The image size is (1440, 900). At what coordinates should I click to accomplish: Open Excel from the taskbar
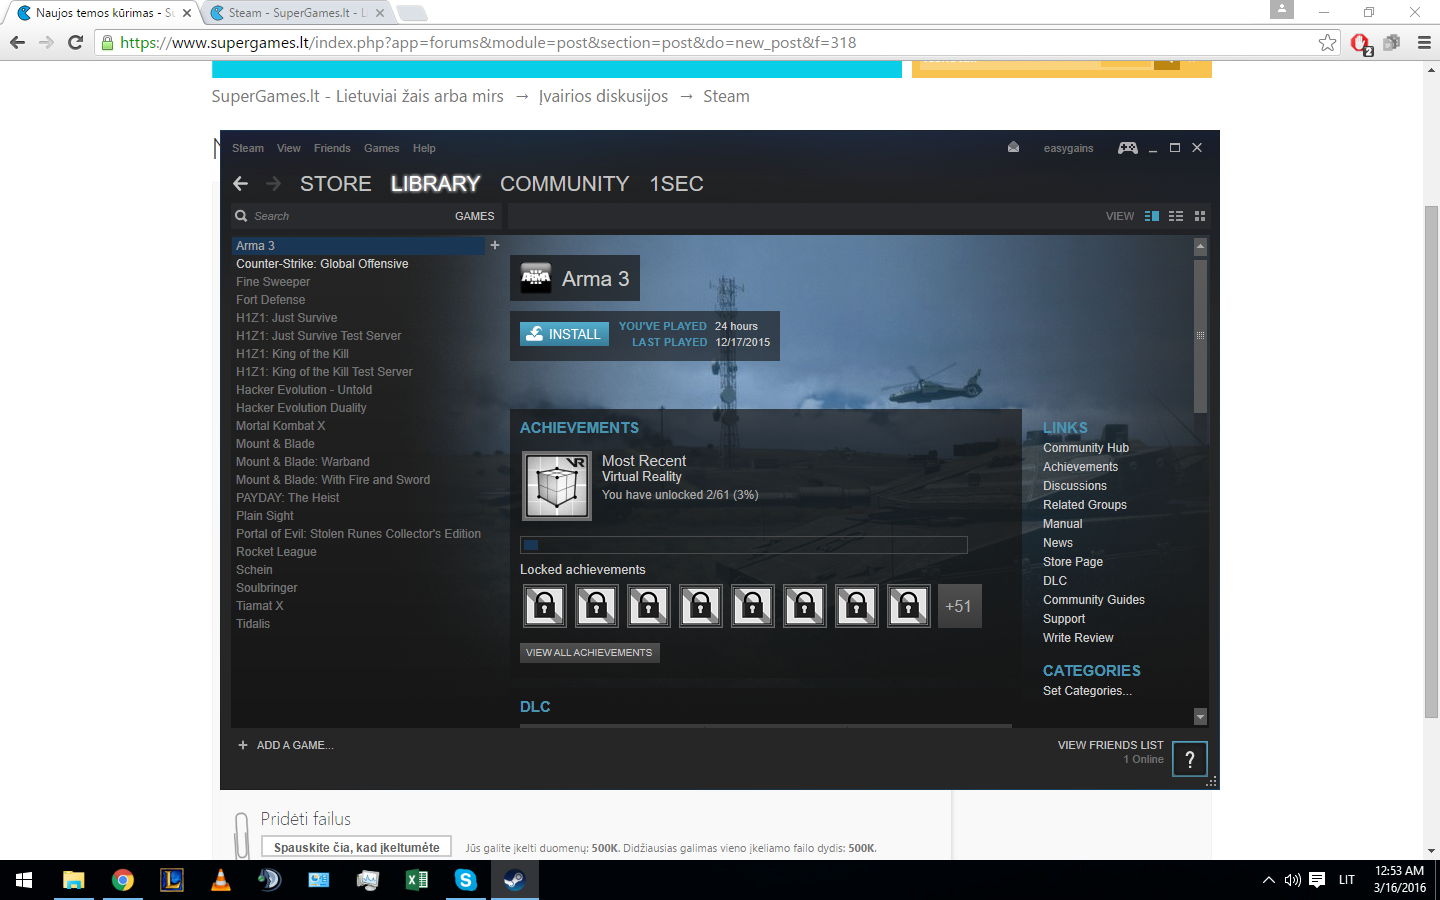pyautogui.click(x=417, y=880)
